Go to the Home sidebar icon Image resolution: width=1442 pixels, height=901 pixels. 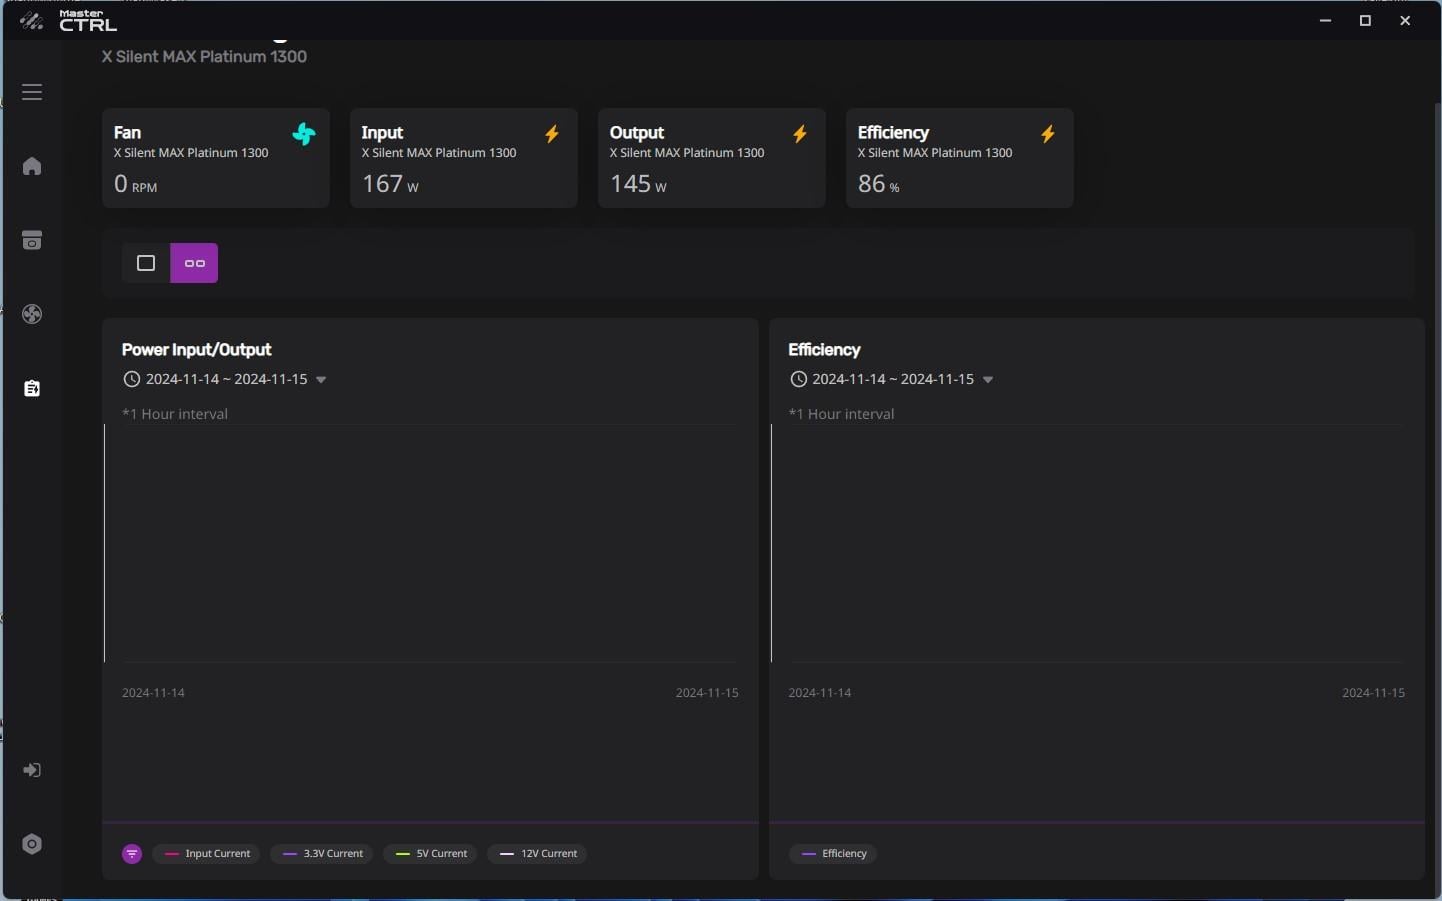[x=32, y=166]
